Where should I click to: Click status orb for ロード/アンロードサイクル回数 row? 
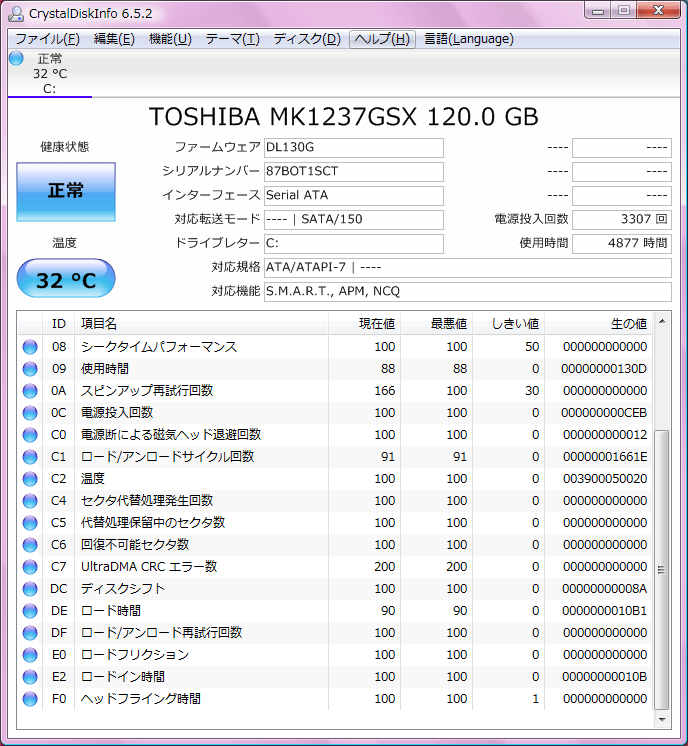click(x=30, y=457)
